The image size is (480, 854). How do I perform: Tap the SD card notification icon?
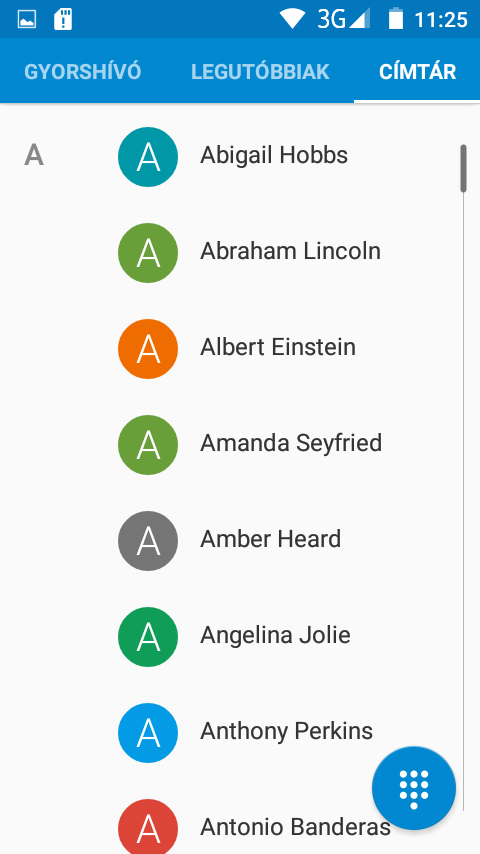click(63, 20)
